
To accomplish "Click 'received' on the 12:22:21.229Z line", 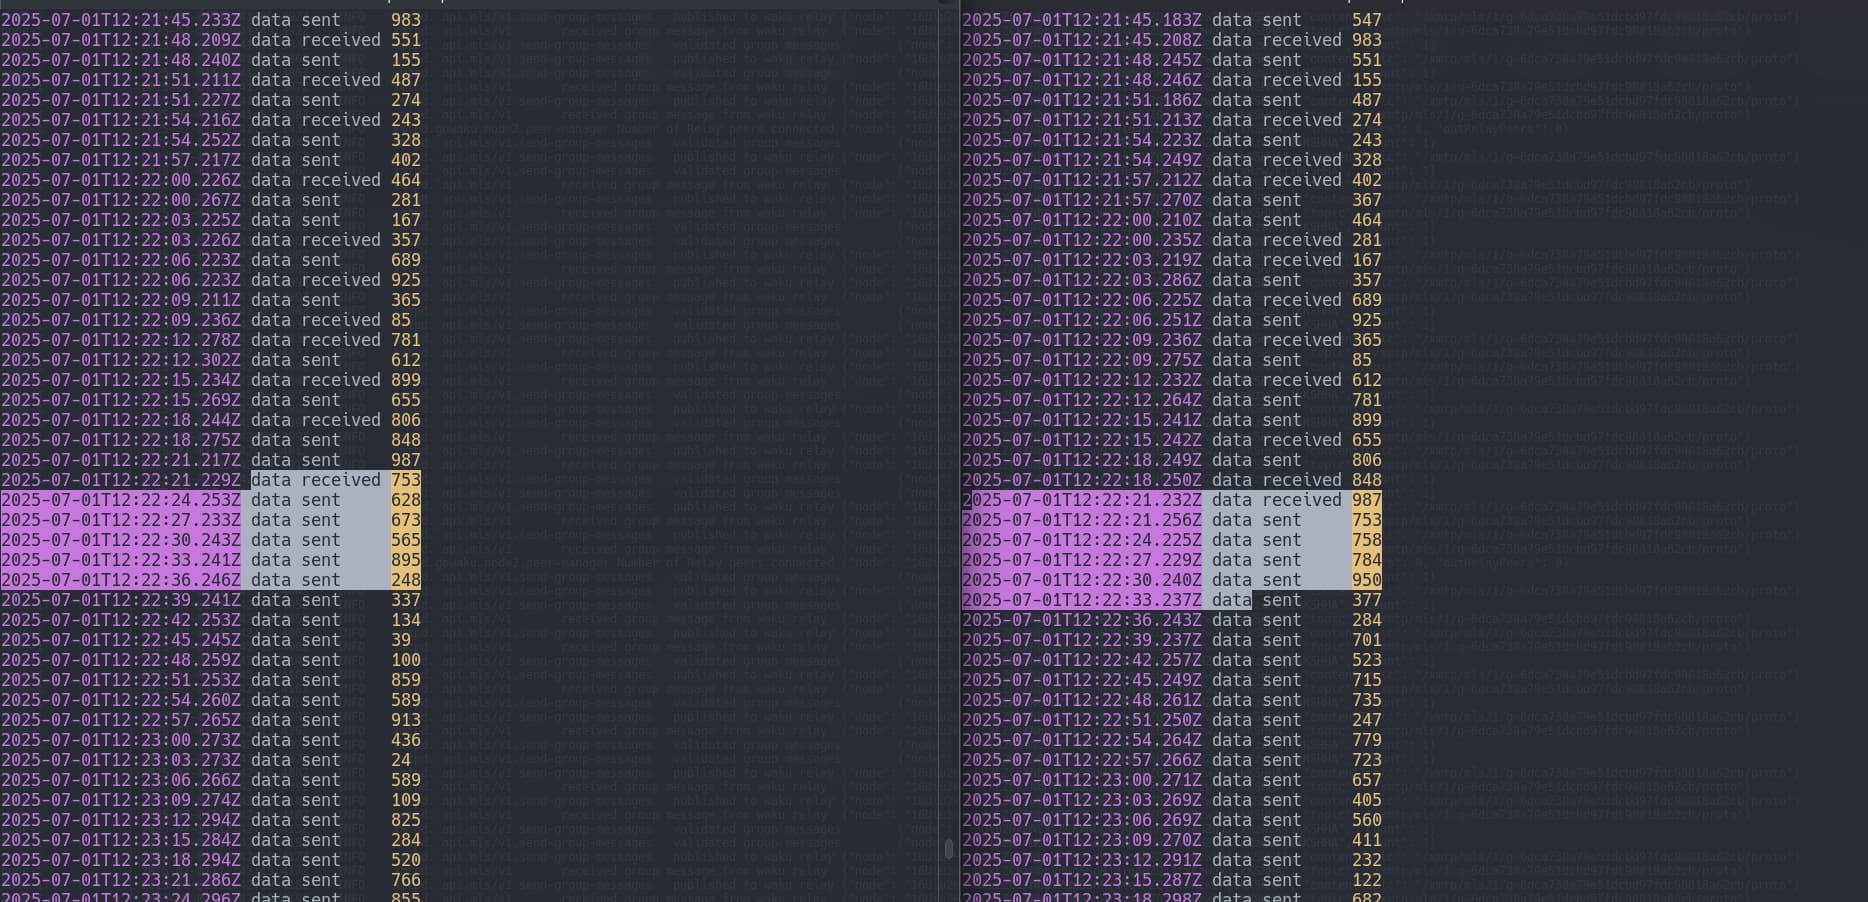I will point(340,480).
